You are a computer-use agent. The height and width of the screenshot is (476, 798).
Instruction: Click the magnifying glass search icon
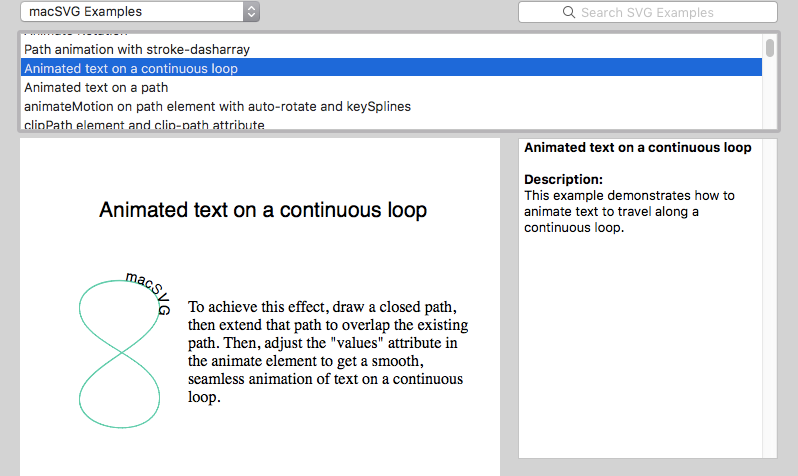pos(569,13)
